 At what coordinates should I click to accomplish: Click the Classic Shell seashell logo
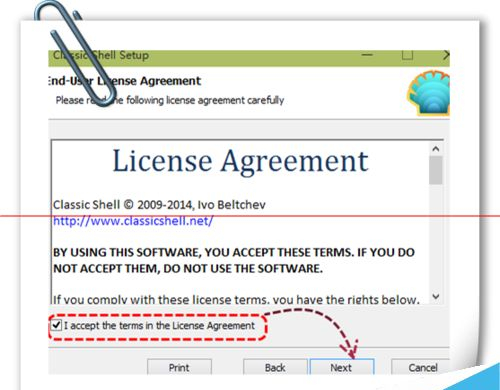(429, 93)
